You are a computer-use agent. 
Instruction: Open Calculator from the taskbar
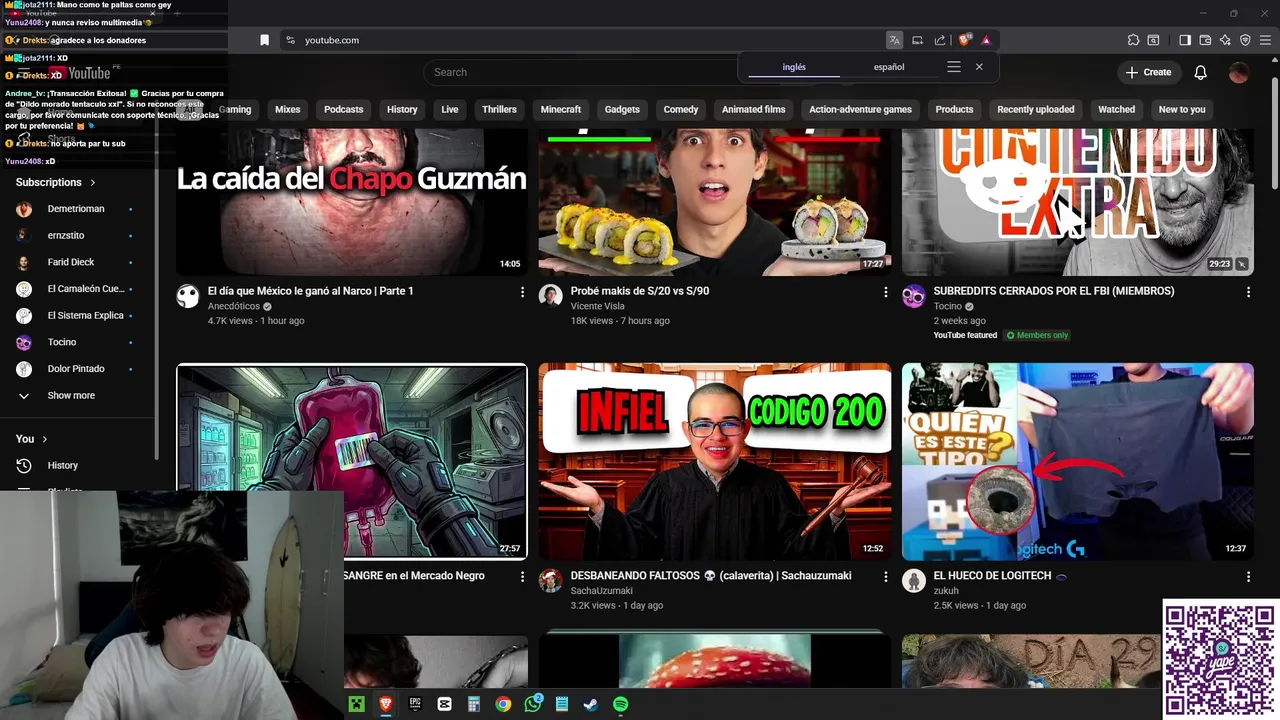[474, 704]
